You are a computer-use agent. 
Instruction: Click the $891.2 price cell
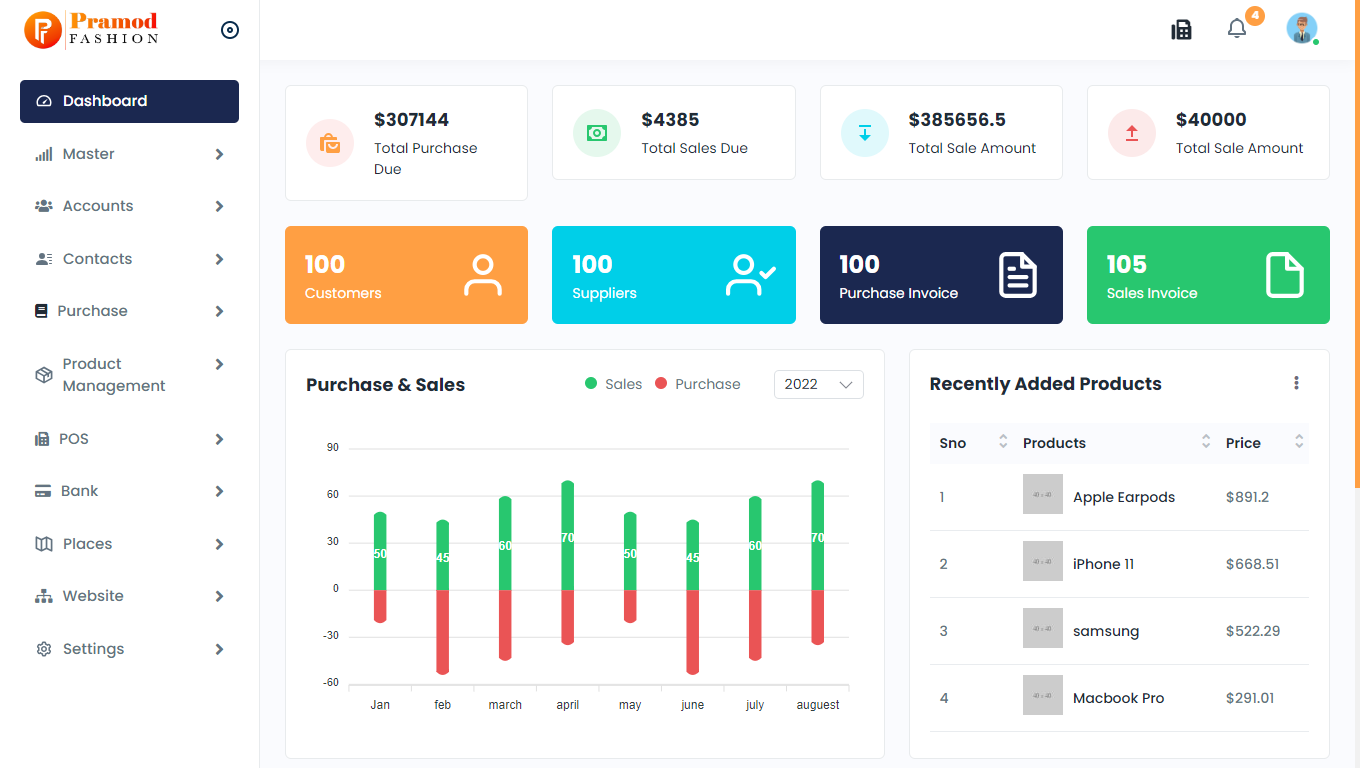(x=1247, y=497)
